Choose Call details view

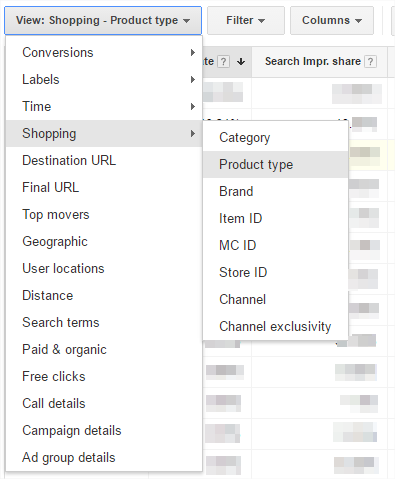(x=104, y=404)
